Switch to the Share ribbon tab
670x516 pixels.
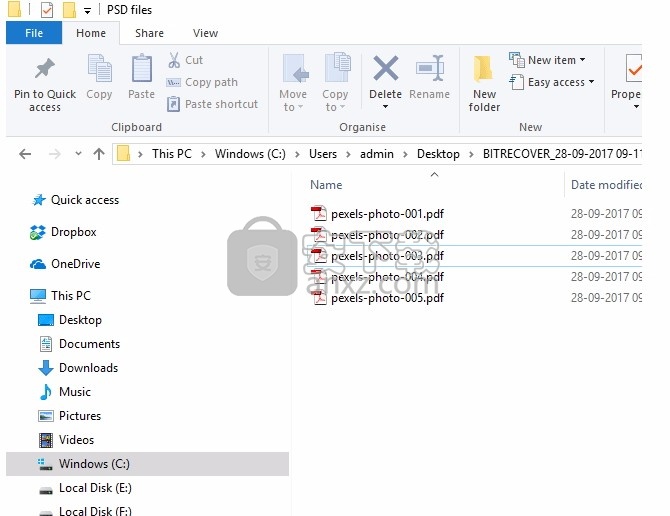pyautogui.click(x=150, y=33)
